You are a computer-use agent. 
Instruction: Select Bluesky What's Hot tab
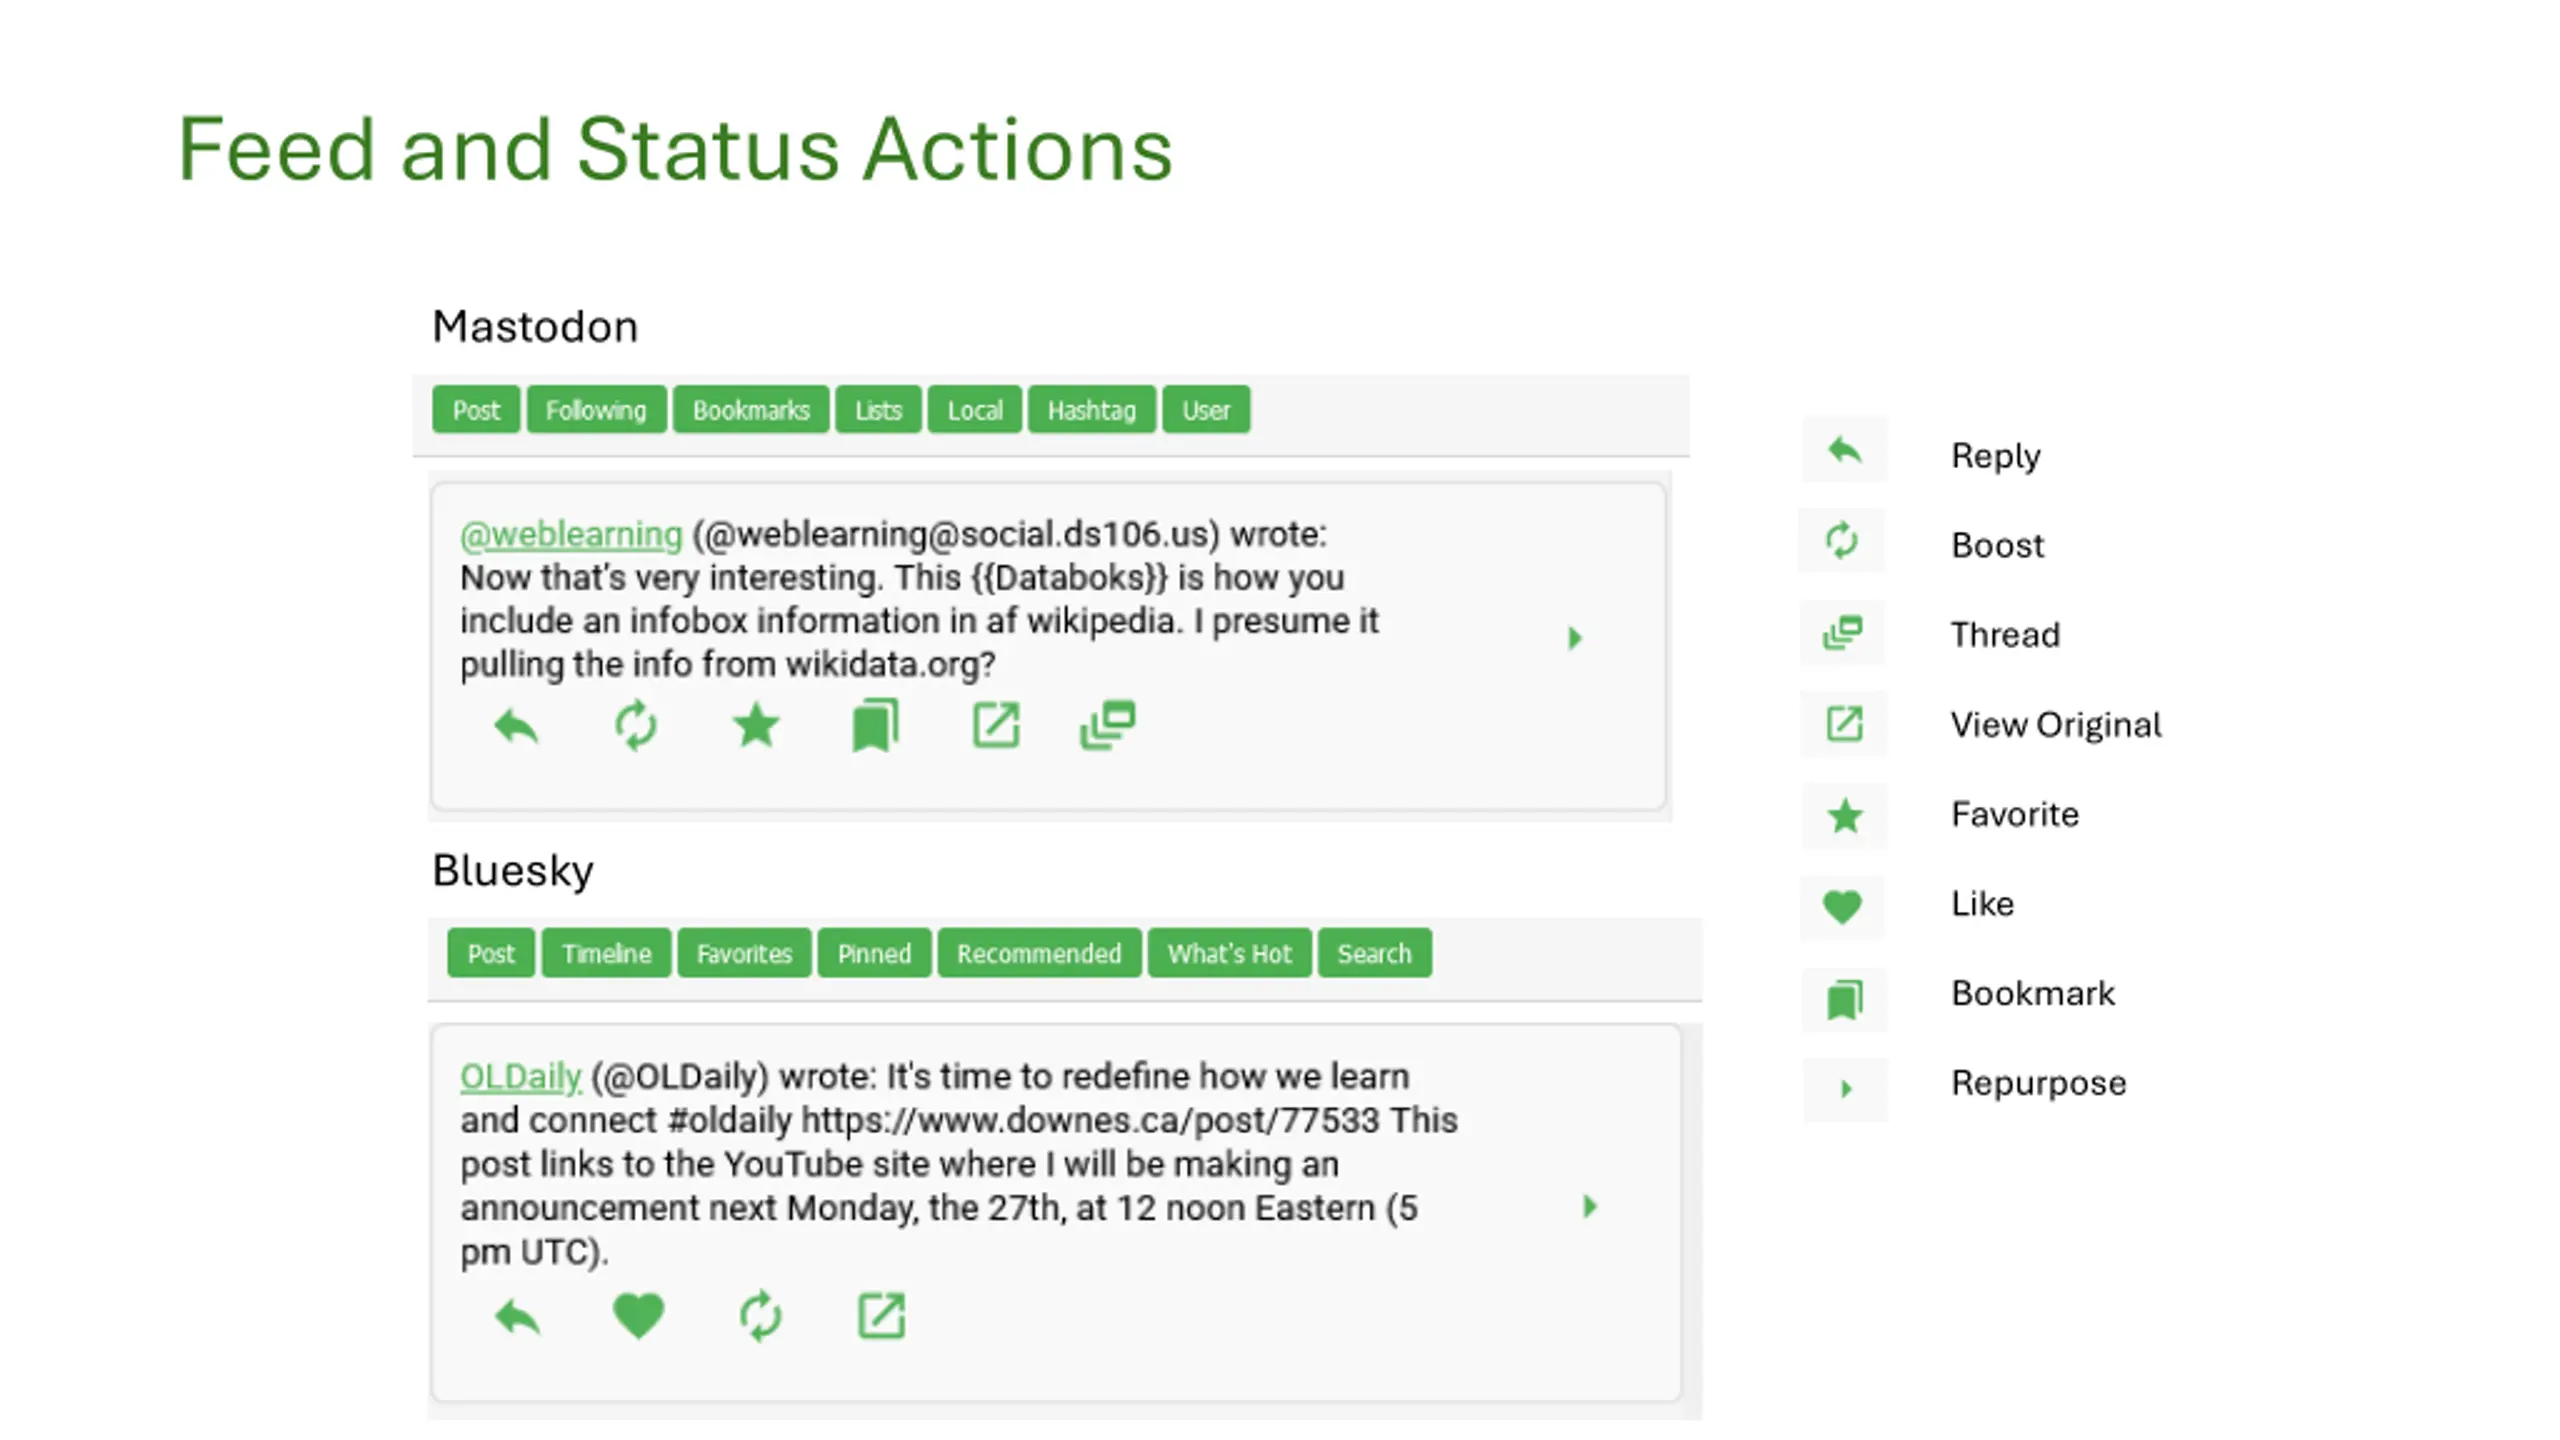1229,953
